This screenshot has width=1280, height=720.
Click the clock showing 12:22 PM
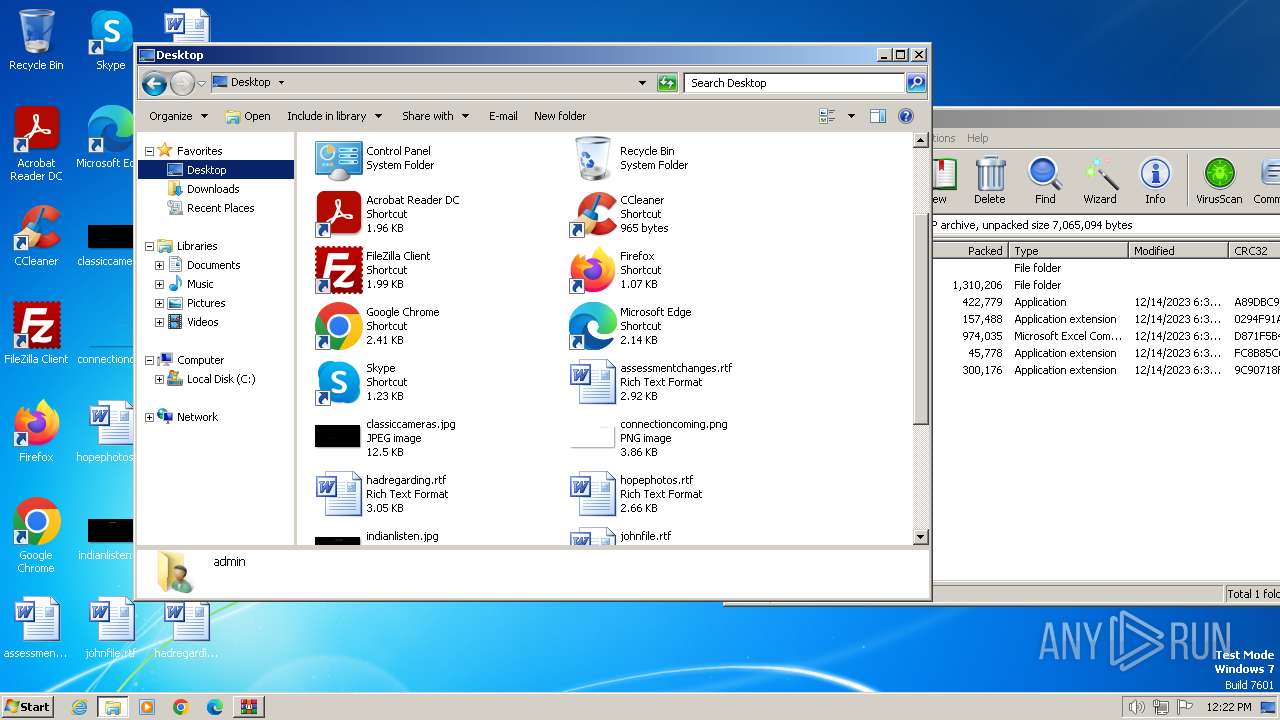click(1229, 707)
